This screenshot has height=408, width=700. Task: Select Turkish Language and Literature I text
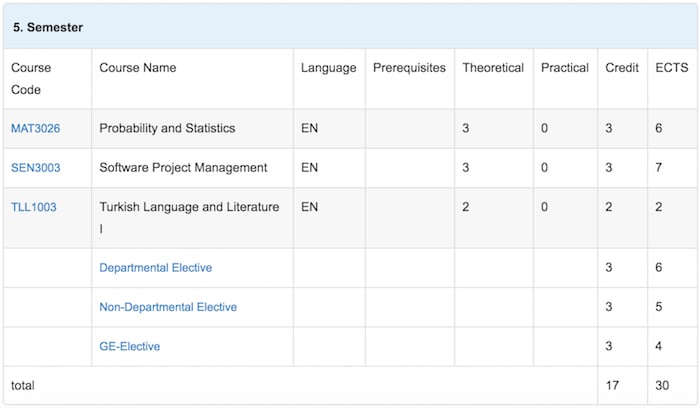tap(189, 207)
